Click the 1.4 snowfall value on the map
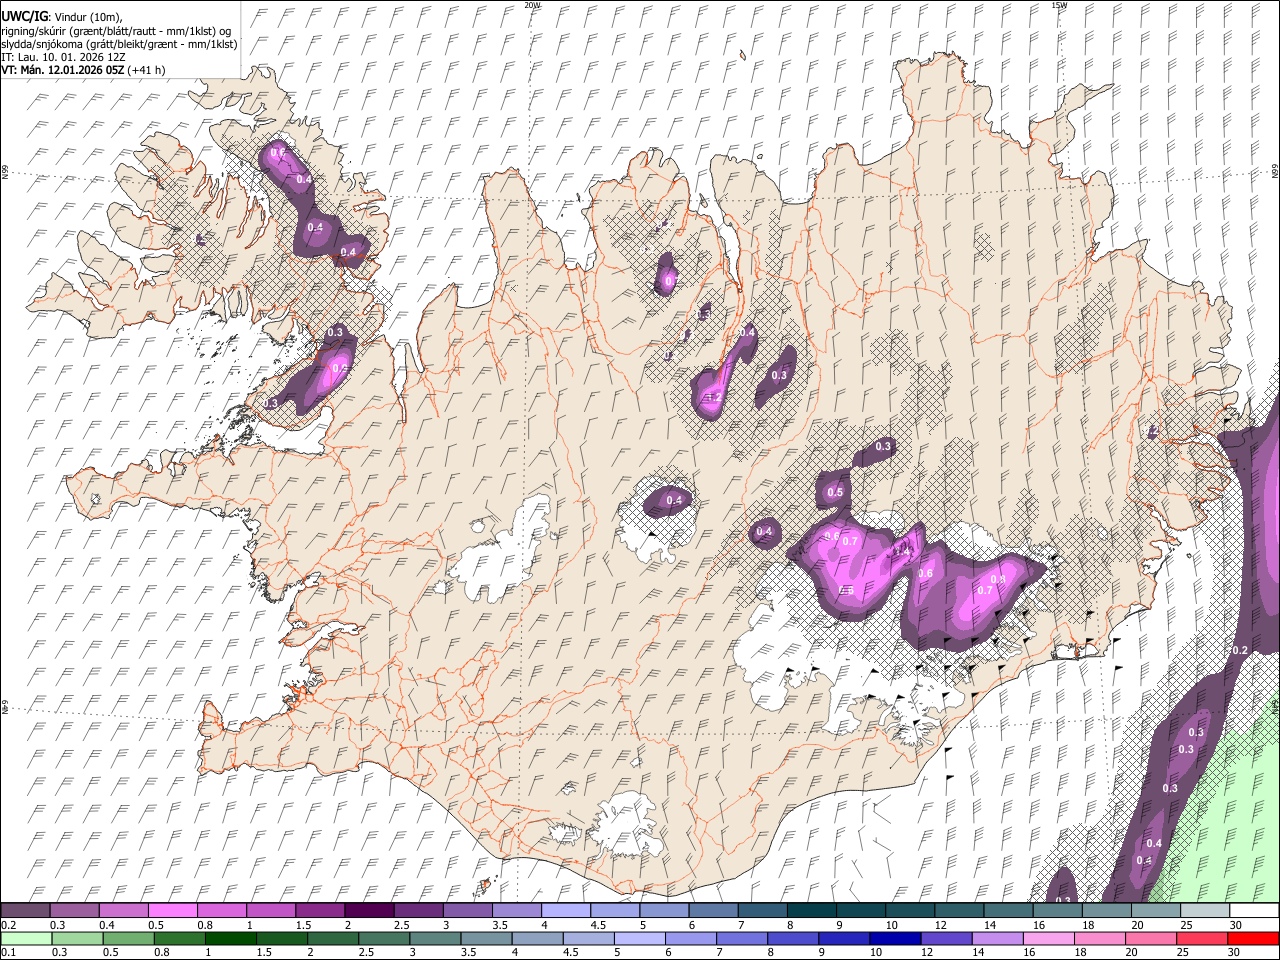This screenshot has height=960, width=1280. pyautogui.click(x=902, y=551)
